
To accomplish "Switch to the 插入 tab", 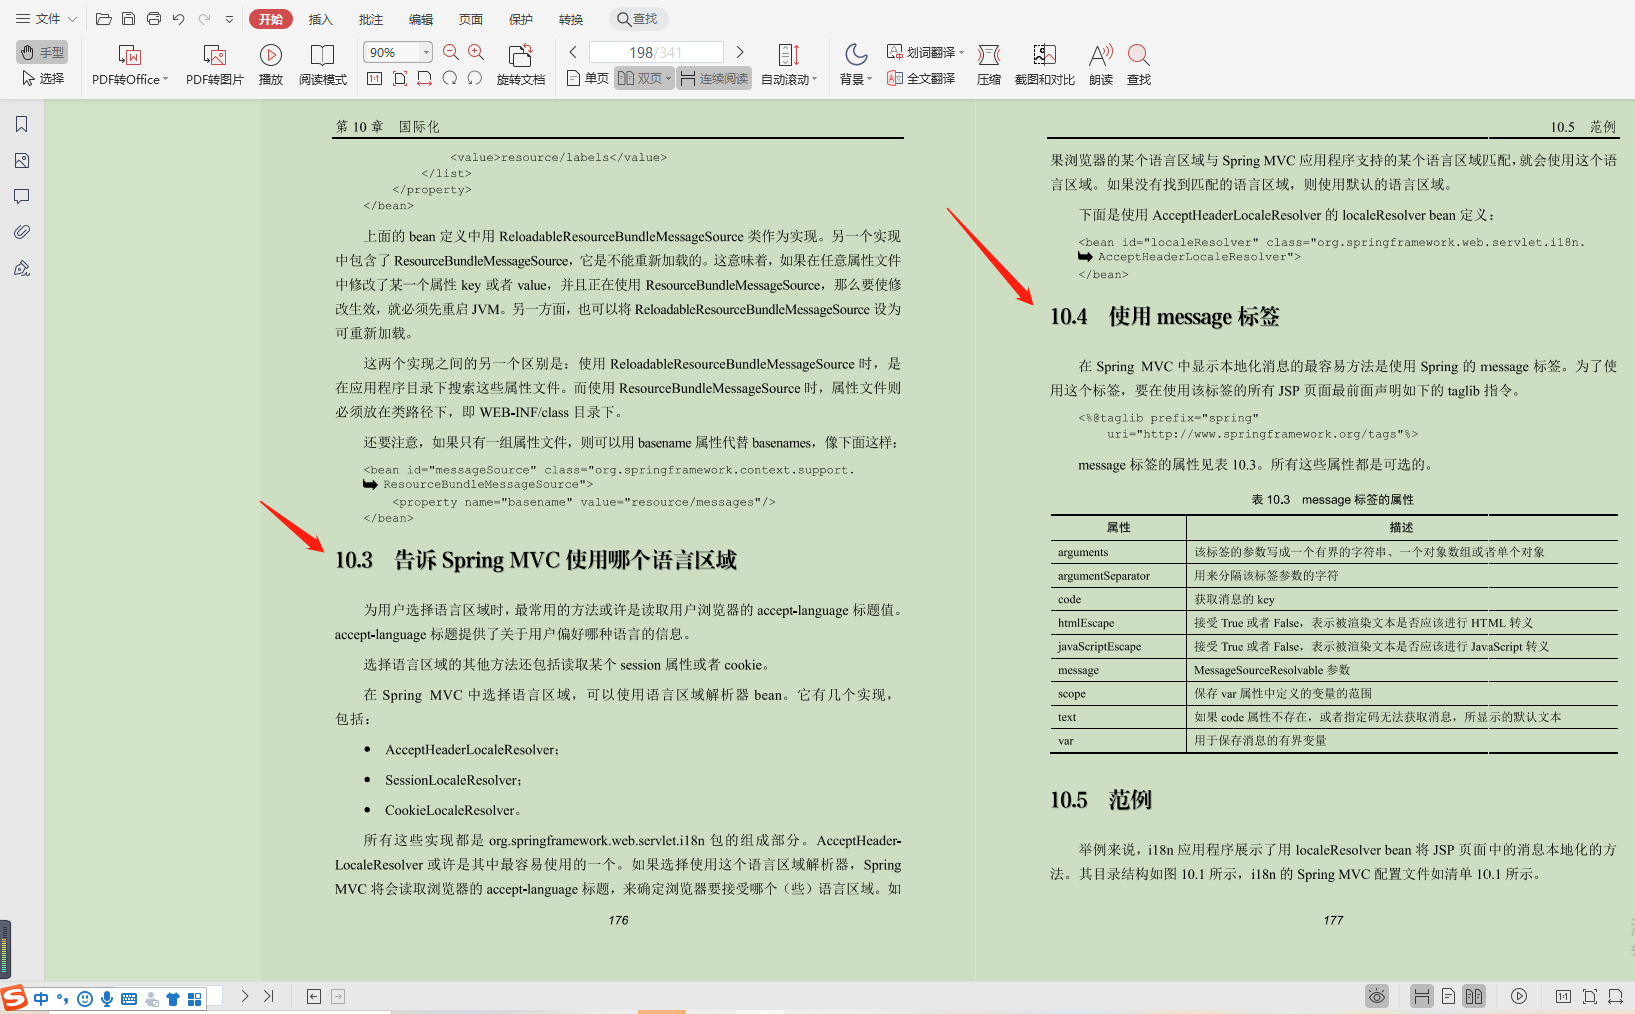I will pyautogui.click(x=320, y=19).
